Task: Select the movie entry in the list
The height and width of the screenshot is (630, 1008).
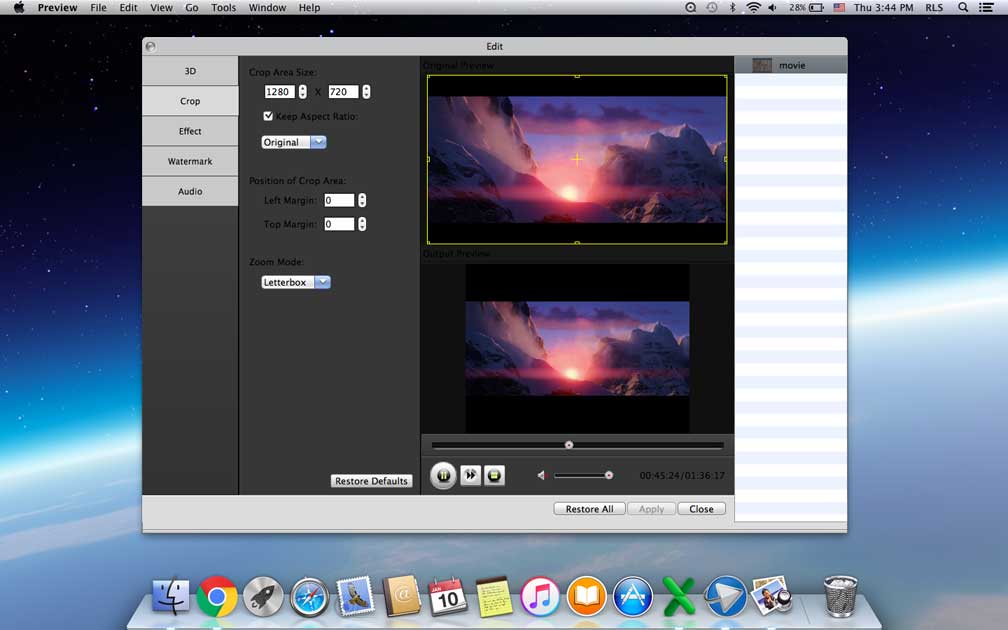Action: pyautogui.click(x=791, y=65)
